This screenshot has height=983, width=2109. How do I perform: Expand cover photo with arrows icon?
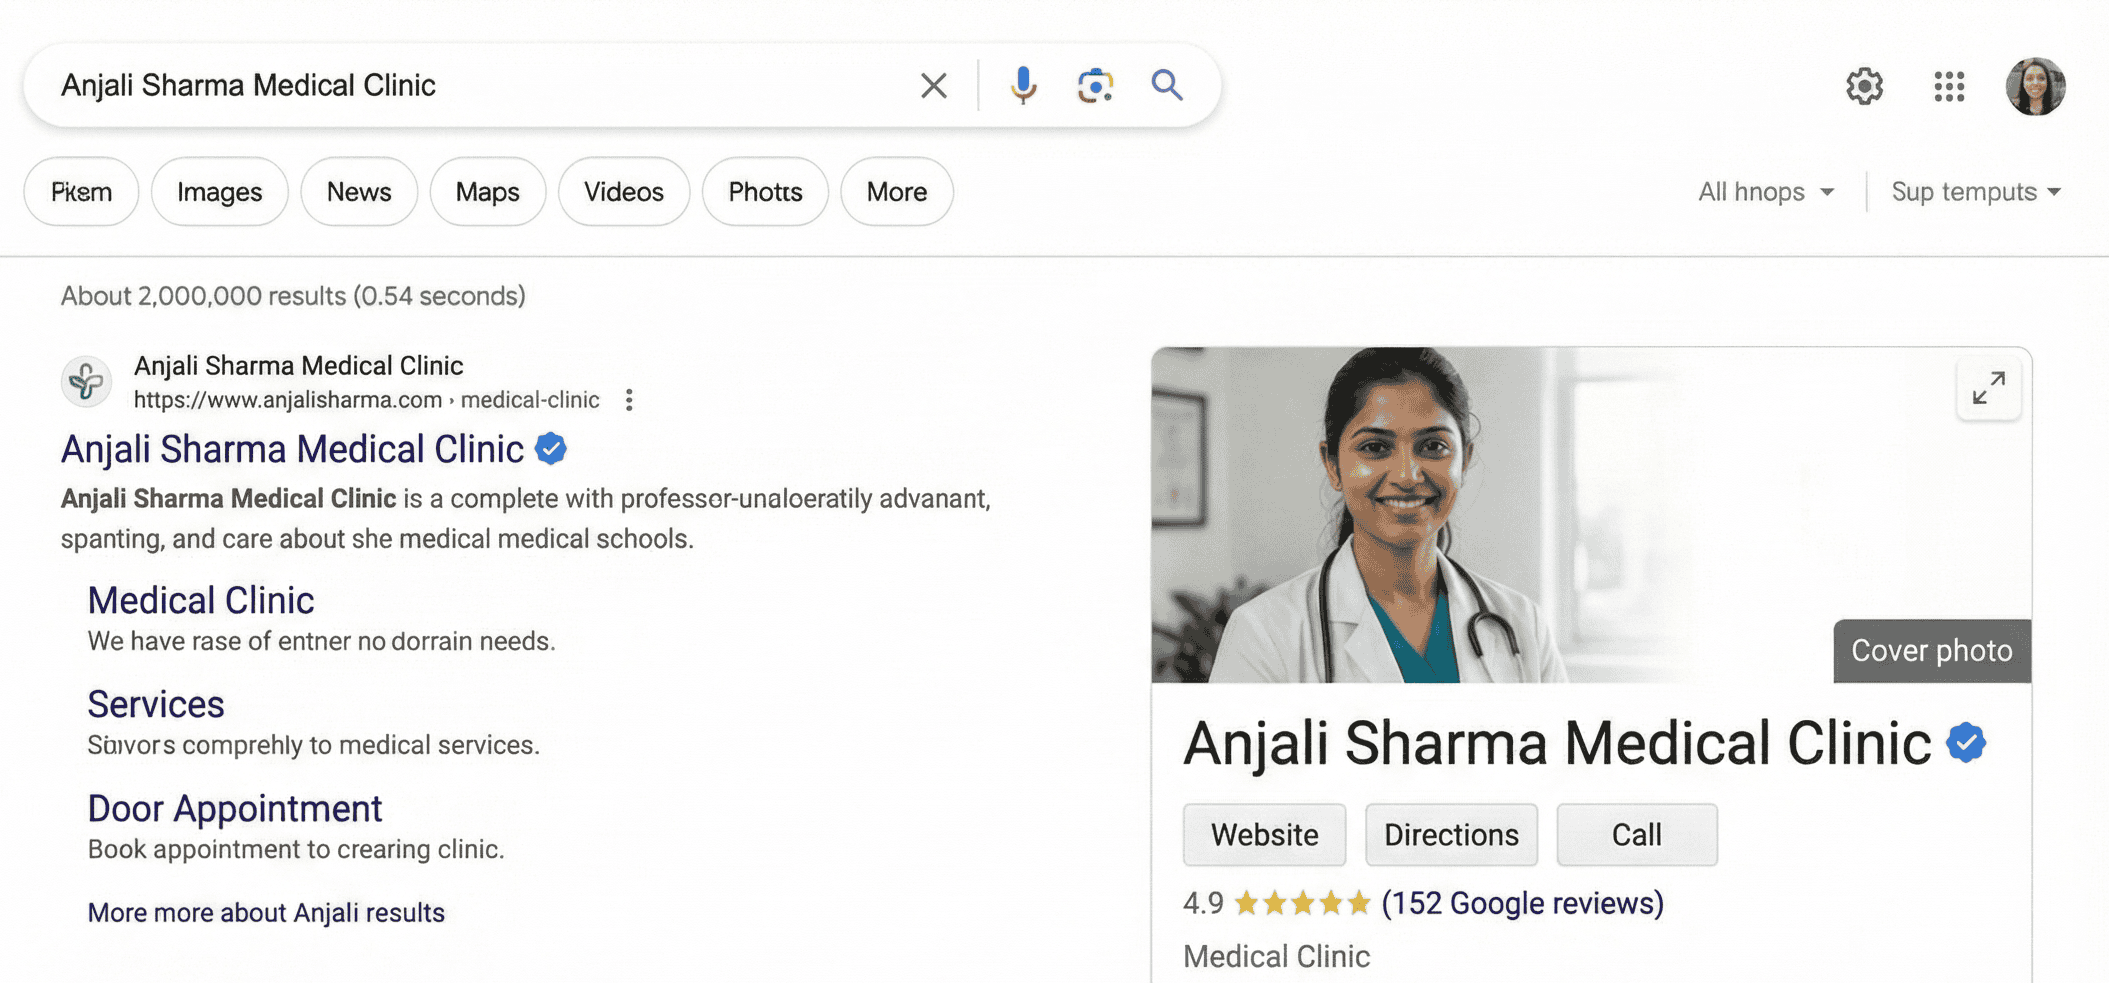1988,388
